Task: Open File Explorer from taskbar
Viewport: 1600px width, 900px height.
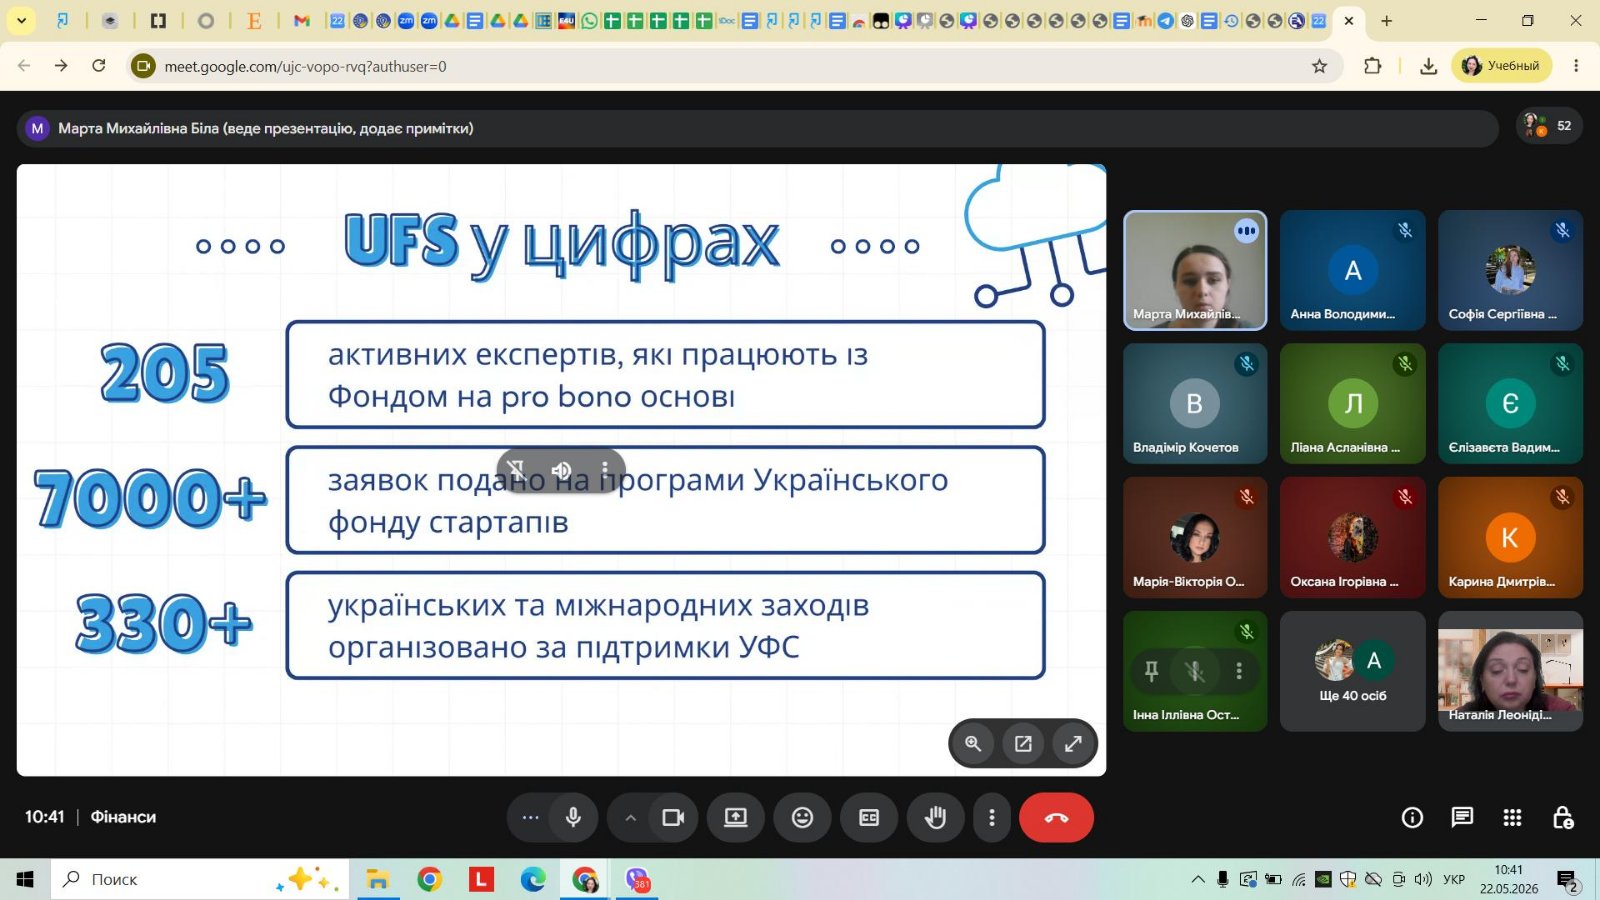Action: [377, 879]
